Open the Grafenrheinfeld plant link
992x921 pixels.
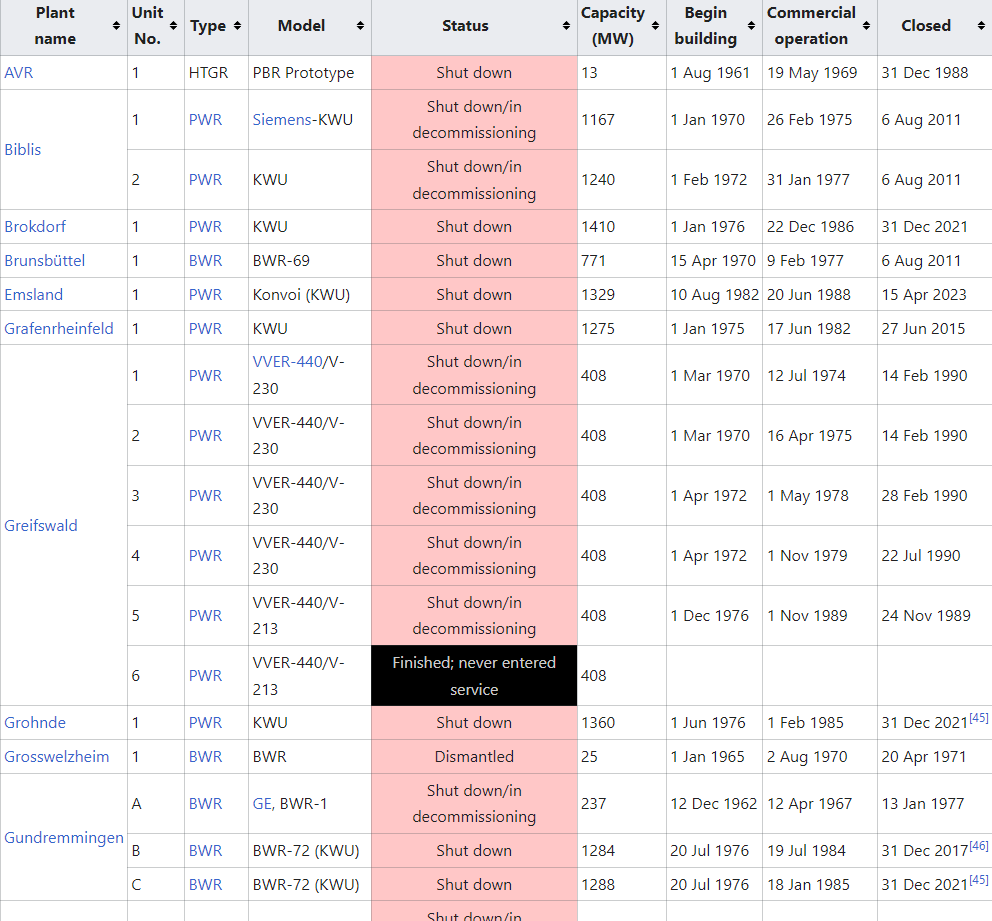[x=59, y=329]
